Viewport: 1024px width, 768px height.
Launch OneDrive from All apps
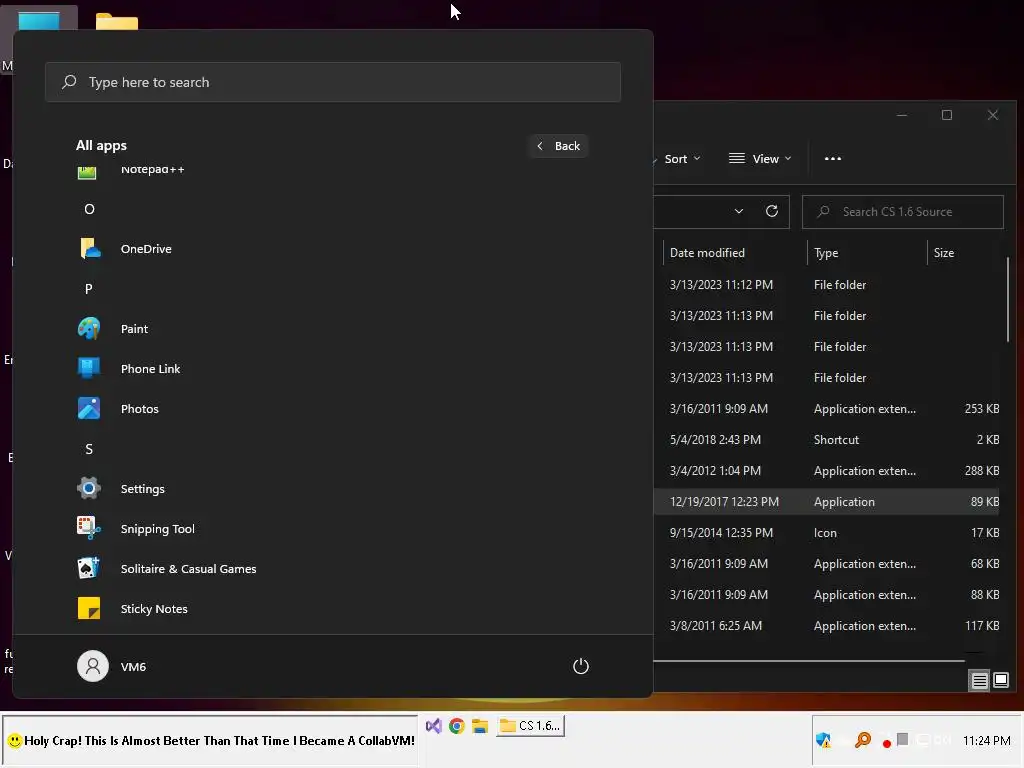coord(146,249)
